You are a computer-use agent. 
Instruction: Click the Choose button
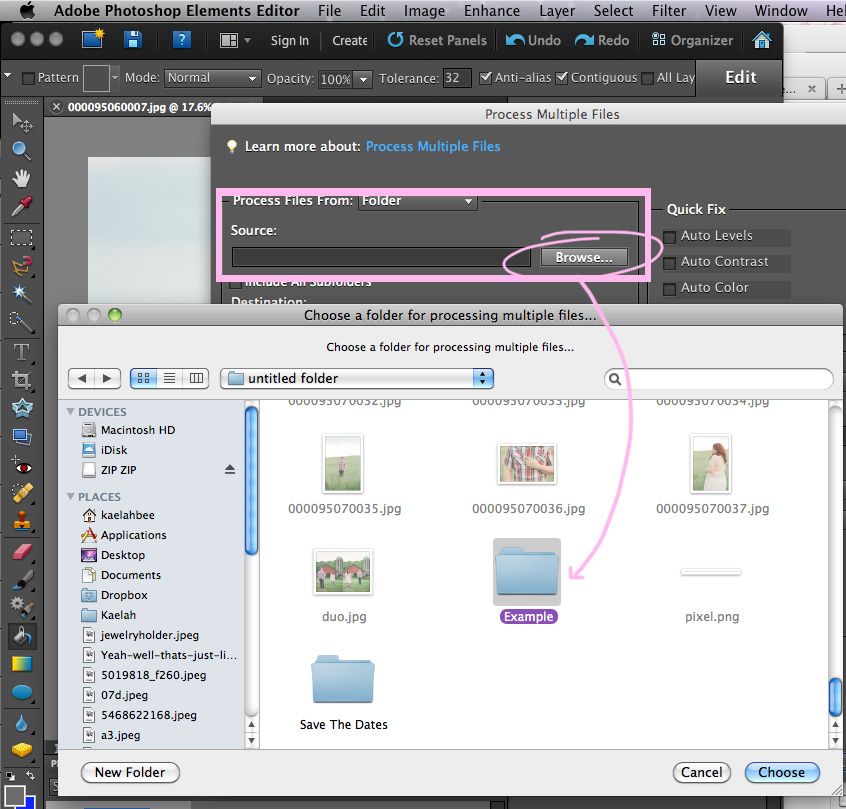(781, 772)
